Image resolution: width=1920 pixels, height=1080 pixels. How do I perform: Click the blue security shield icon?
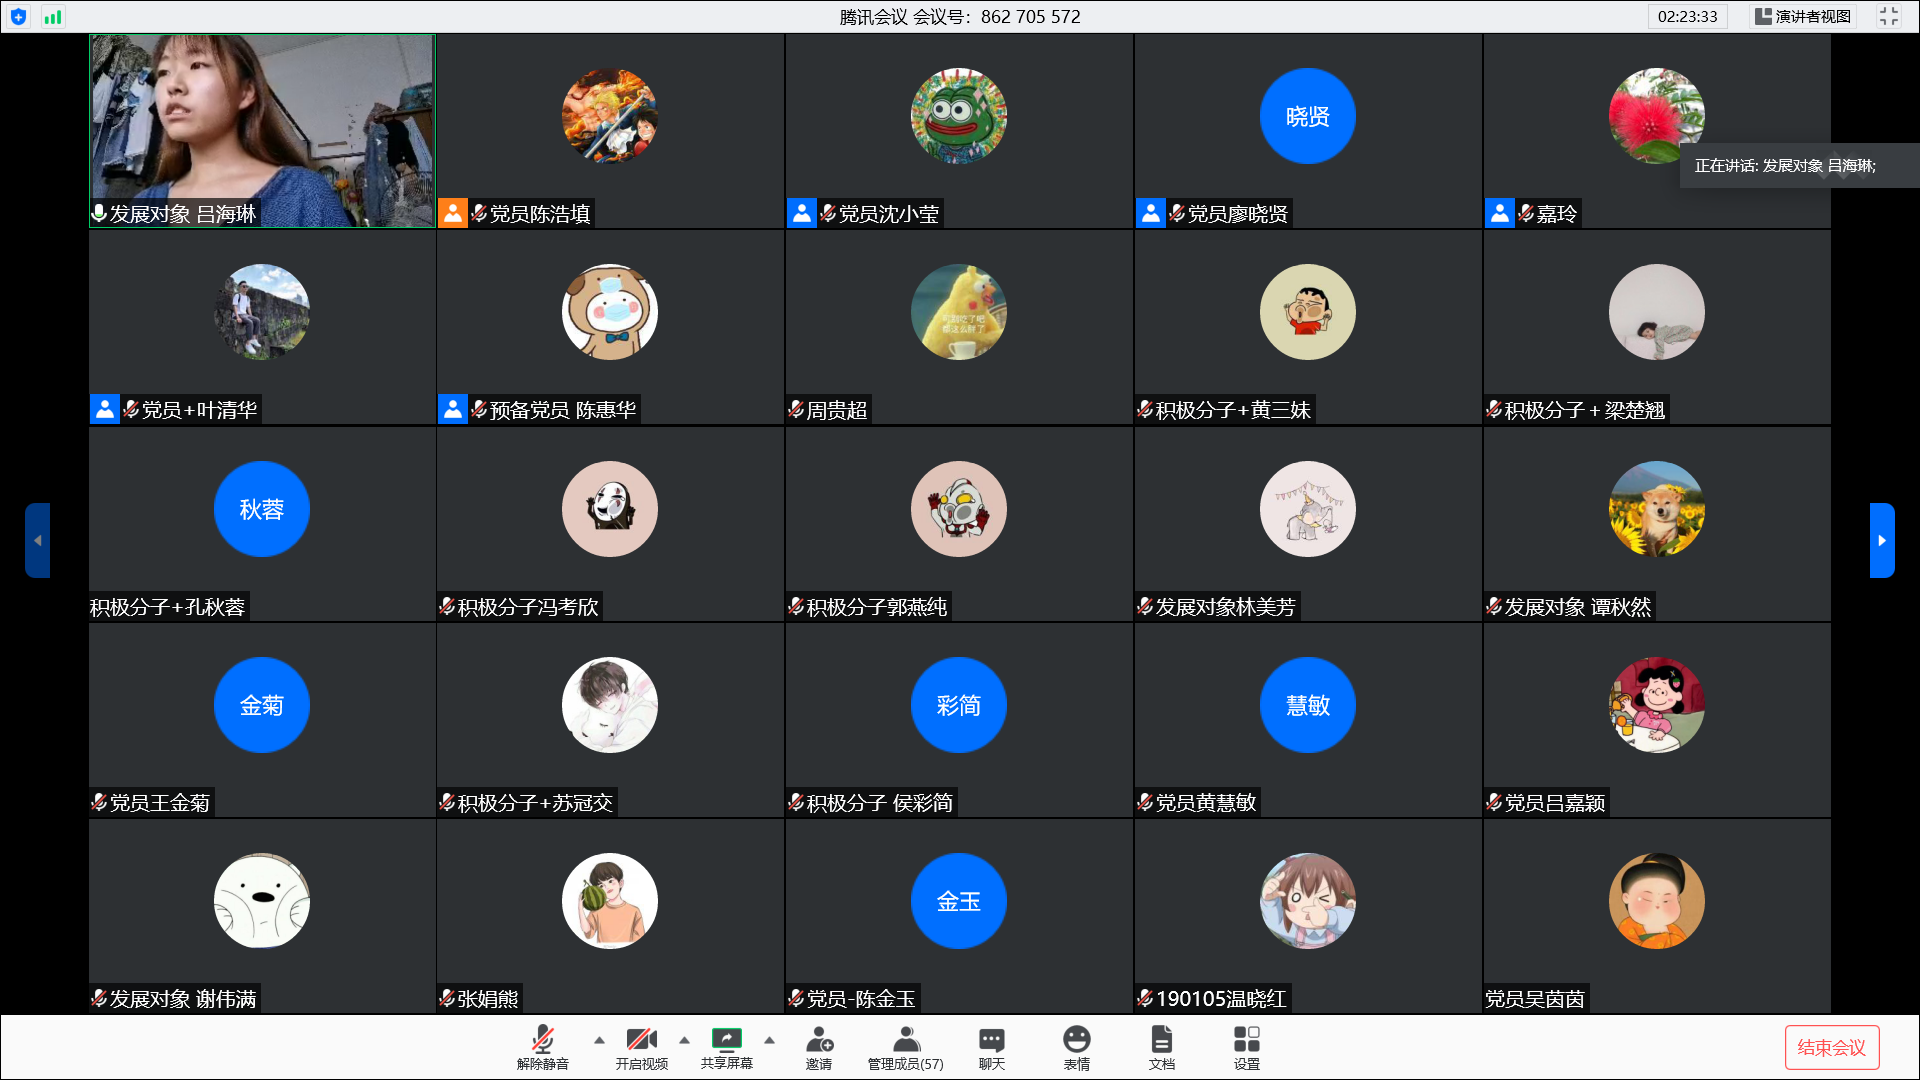tap(18, 17)
